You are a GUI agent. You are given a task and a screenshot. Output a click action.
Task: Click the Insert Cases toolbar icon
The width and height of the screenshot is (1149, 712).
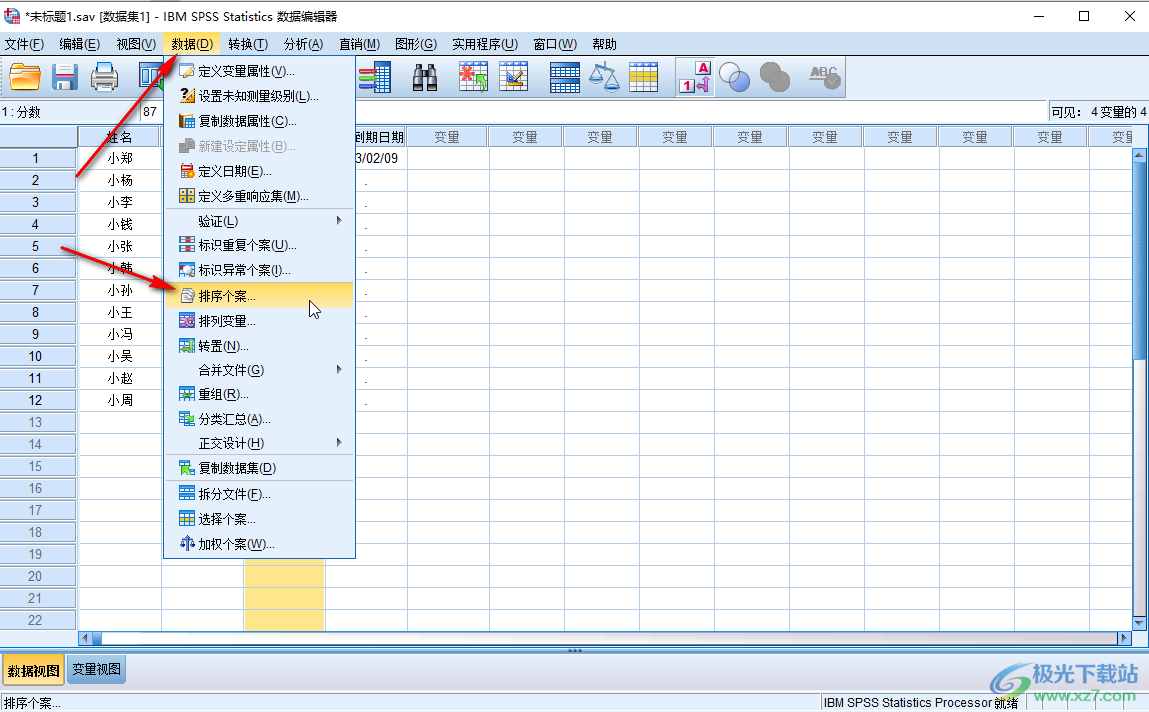pyautogui.click(x=473, y=77)
